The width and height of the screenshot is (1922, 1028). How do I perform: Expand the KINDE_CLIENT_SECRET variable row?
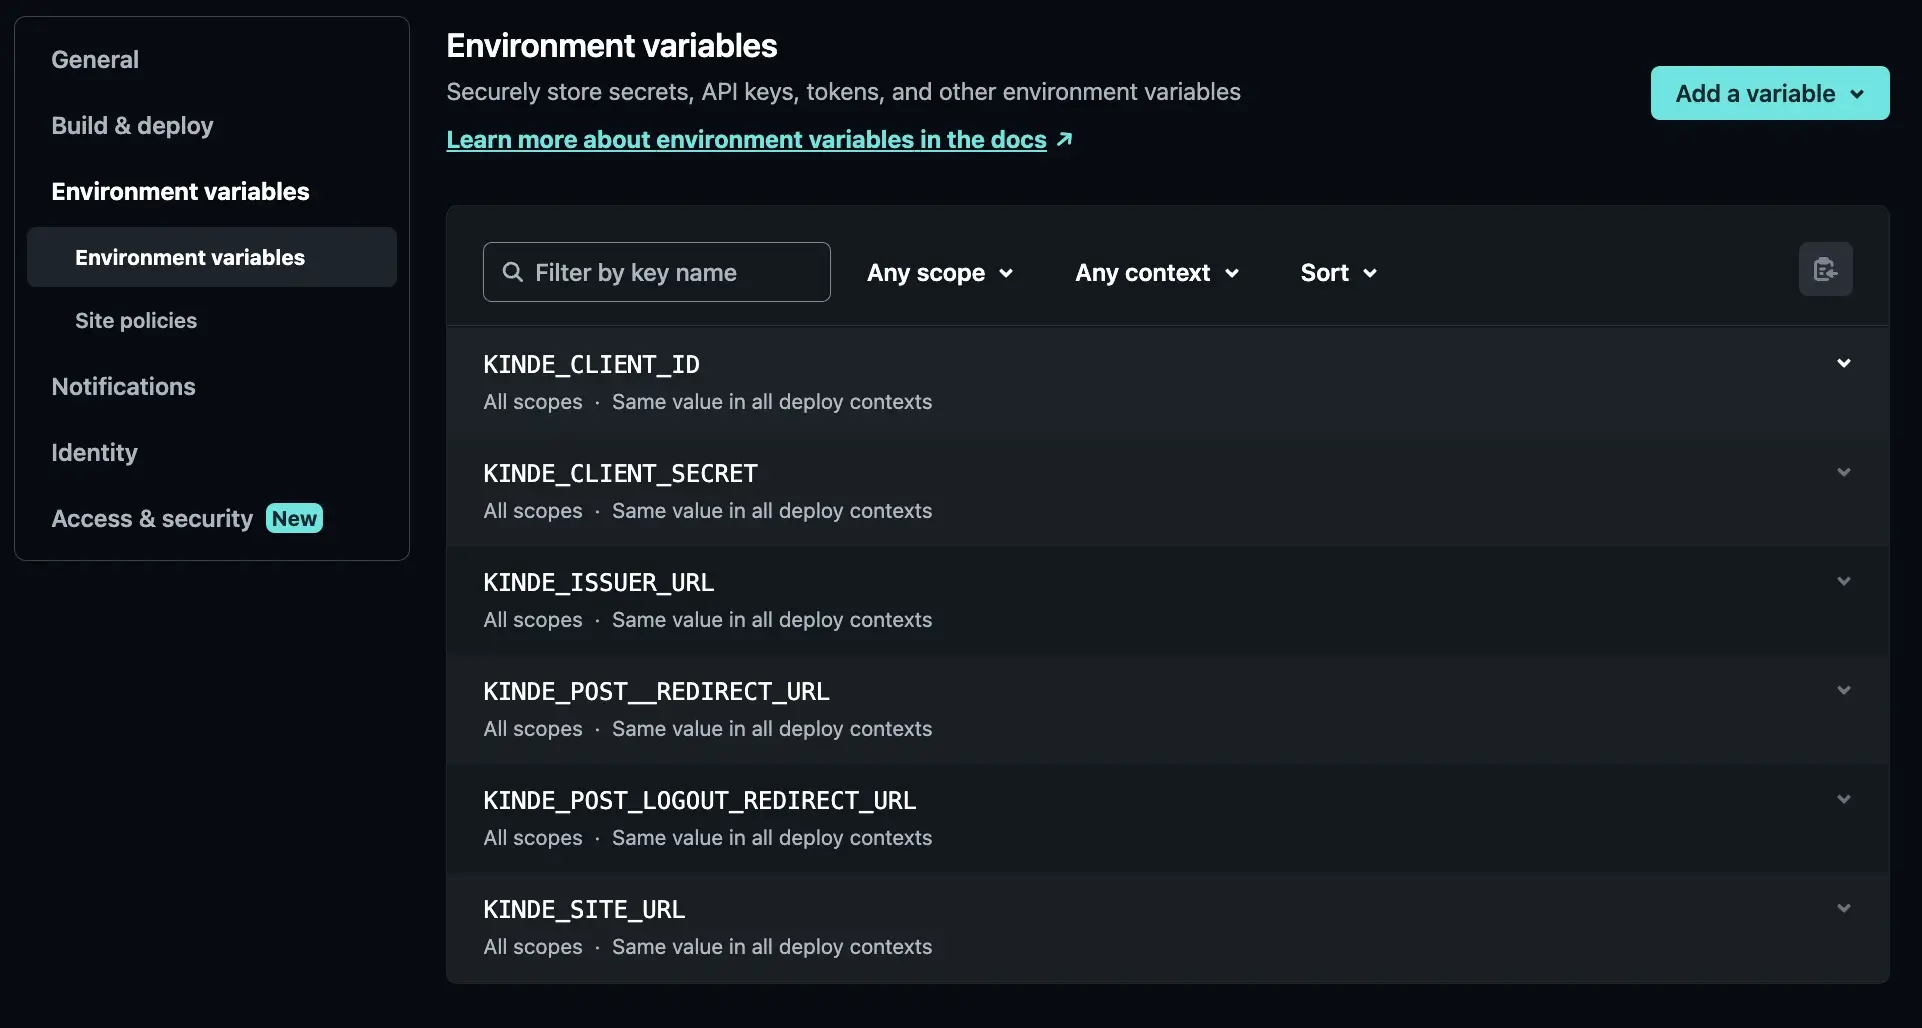[1844, 471]
